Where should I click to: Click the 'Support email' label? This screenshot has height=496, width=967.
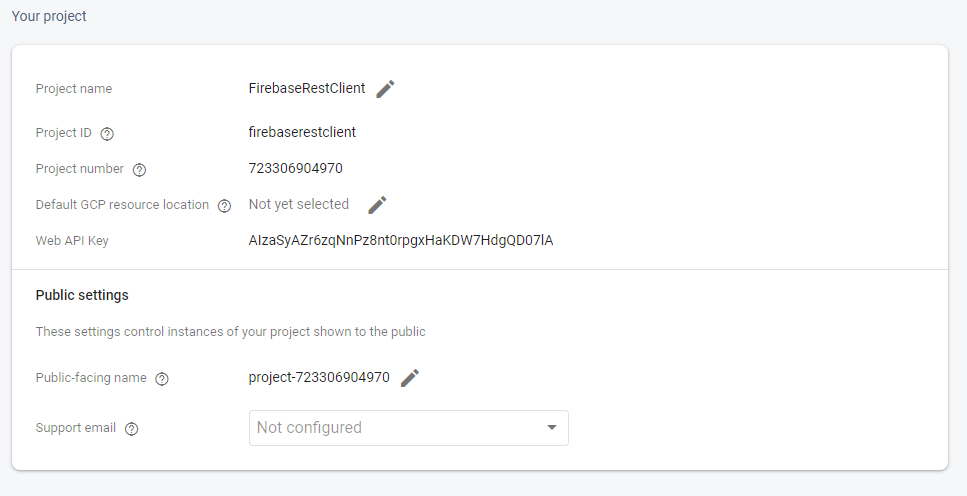(x=75, y=428)
